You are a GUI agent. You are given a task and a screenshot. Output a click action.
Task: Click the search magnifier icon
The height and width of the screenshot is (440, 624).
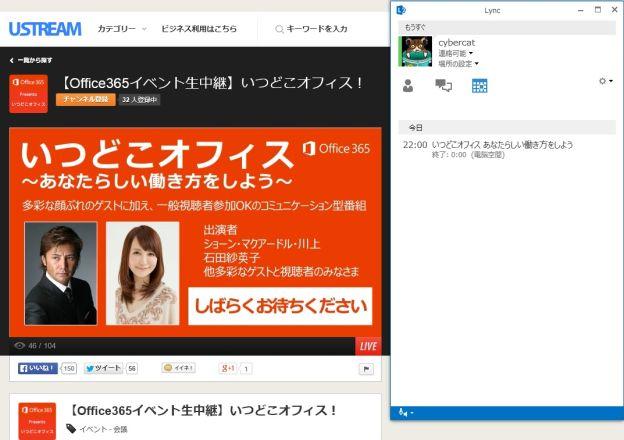coord(279,29)
